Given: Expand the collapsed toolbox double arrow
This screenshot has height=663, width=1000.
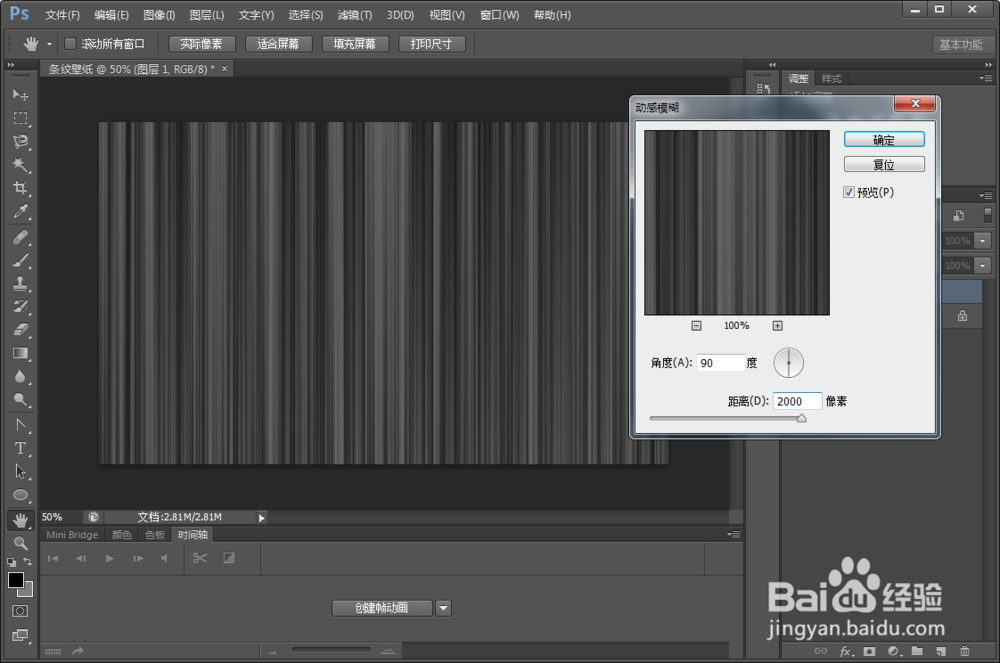Looking at the screenshot, I should click(10, 64).
